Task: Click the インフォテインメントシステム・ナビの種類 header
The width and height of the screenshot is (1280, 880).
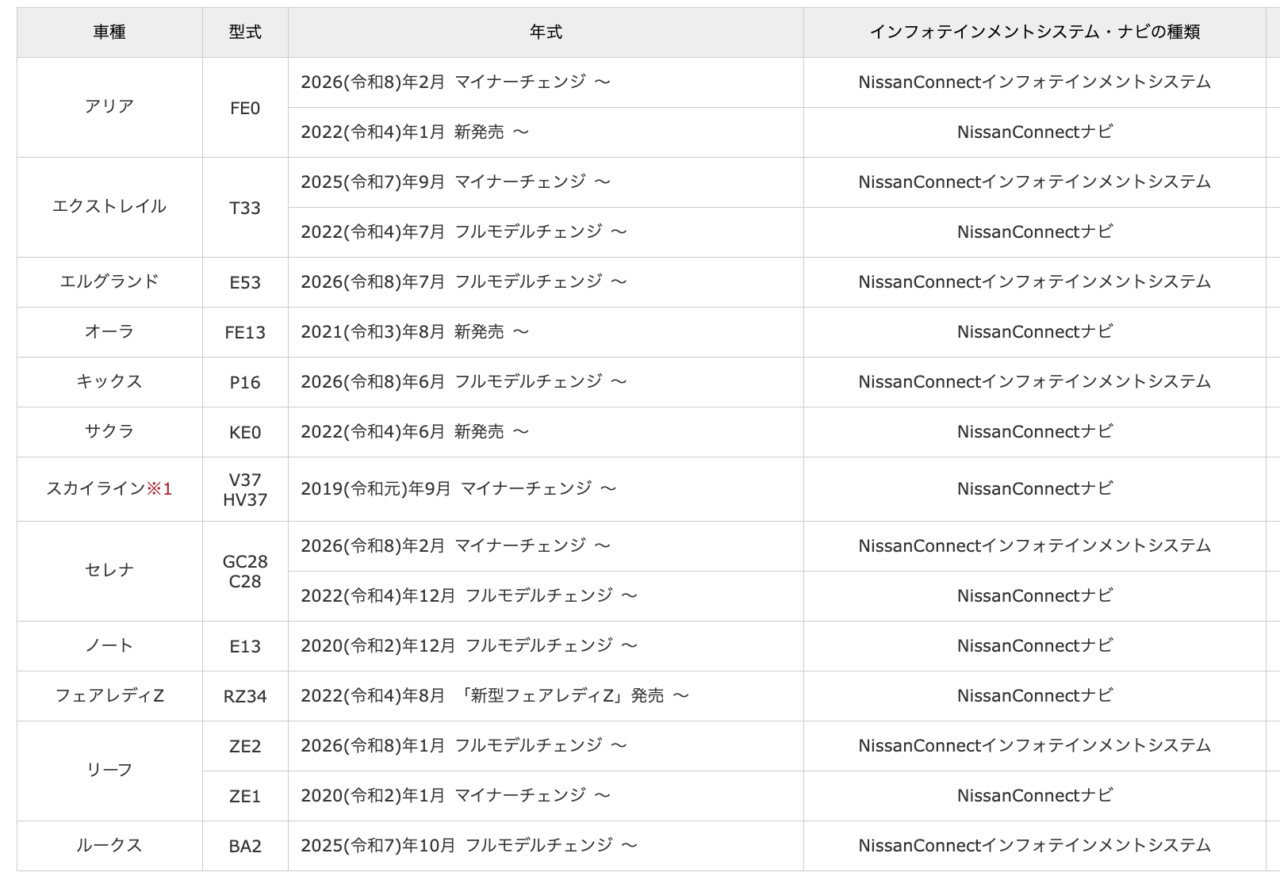Action: (x=1035, y=32)
